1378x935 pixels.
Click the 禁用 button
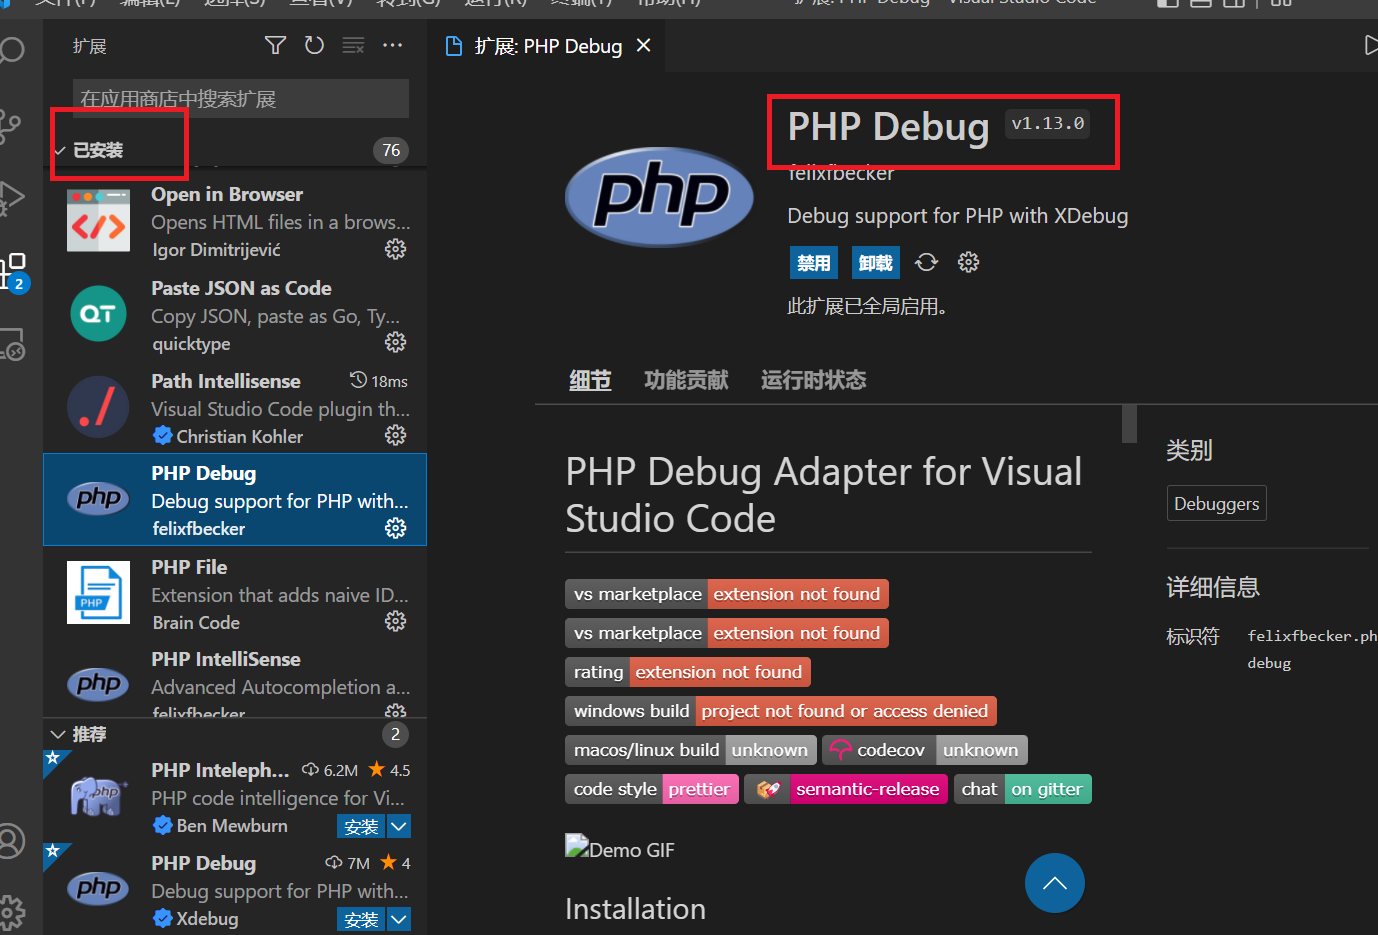click(813, 263)
